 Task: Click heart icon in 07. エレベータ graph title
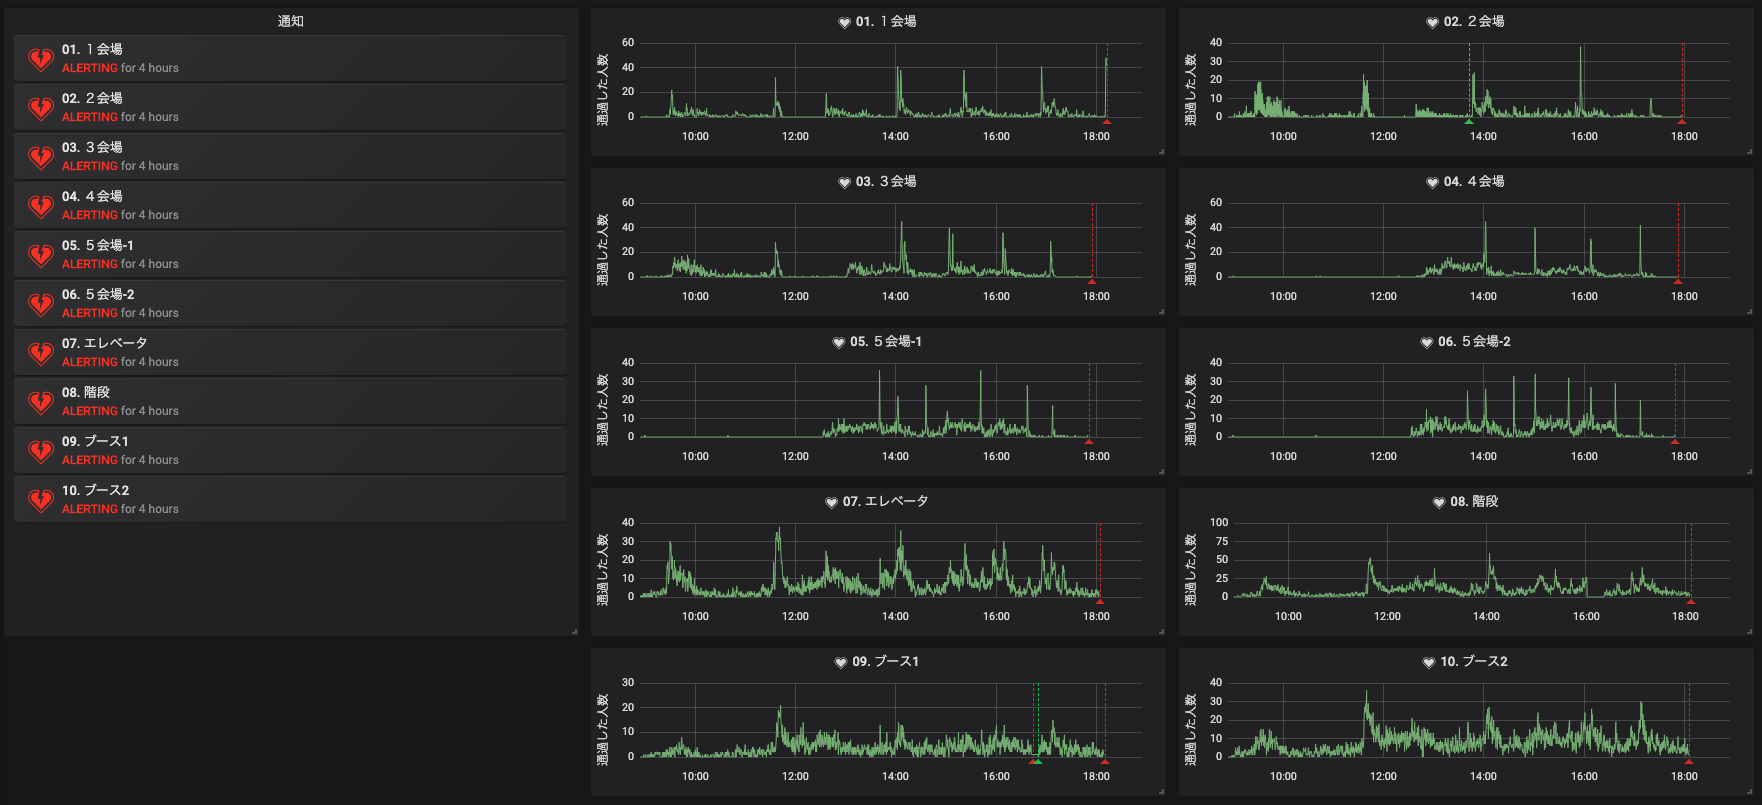coord(831,502)
